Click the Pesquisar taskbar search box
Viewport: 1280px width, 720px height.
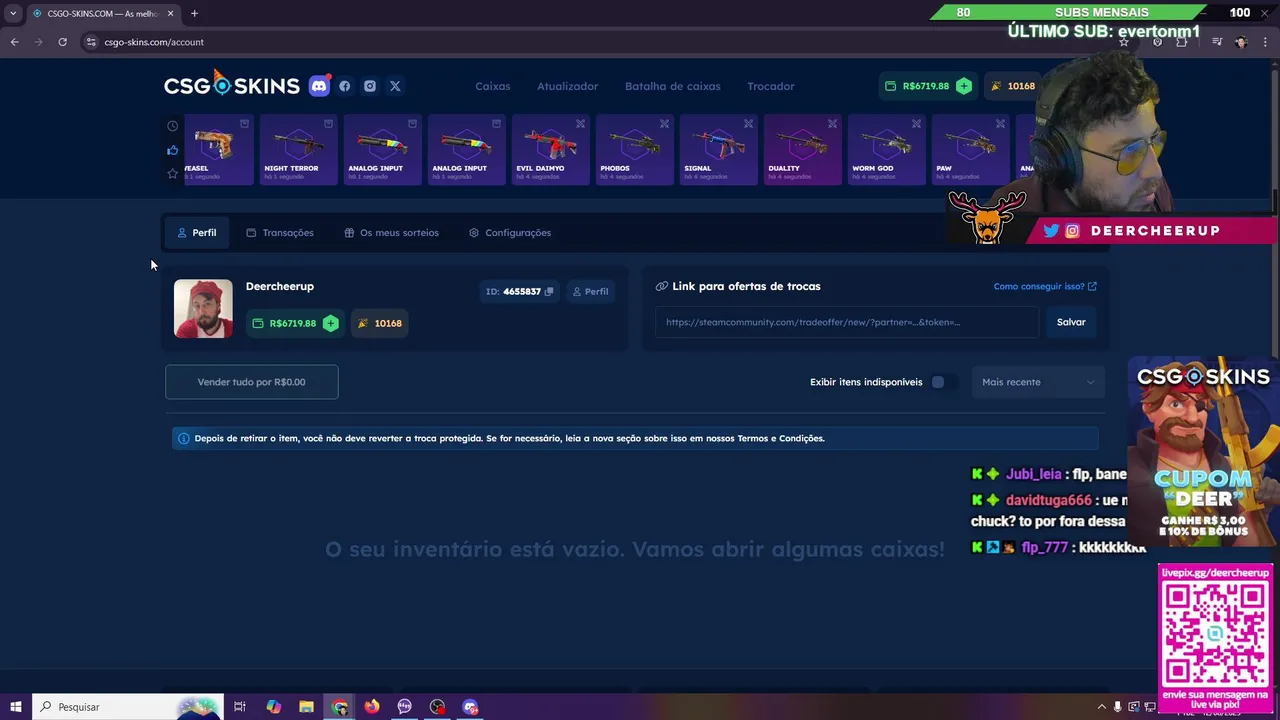coord(128,707)
